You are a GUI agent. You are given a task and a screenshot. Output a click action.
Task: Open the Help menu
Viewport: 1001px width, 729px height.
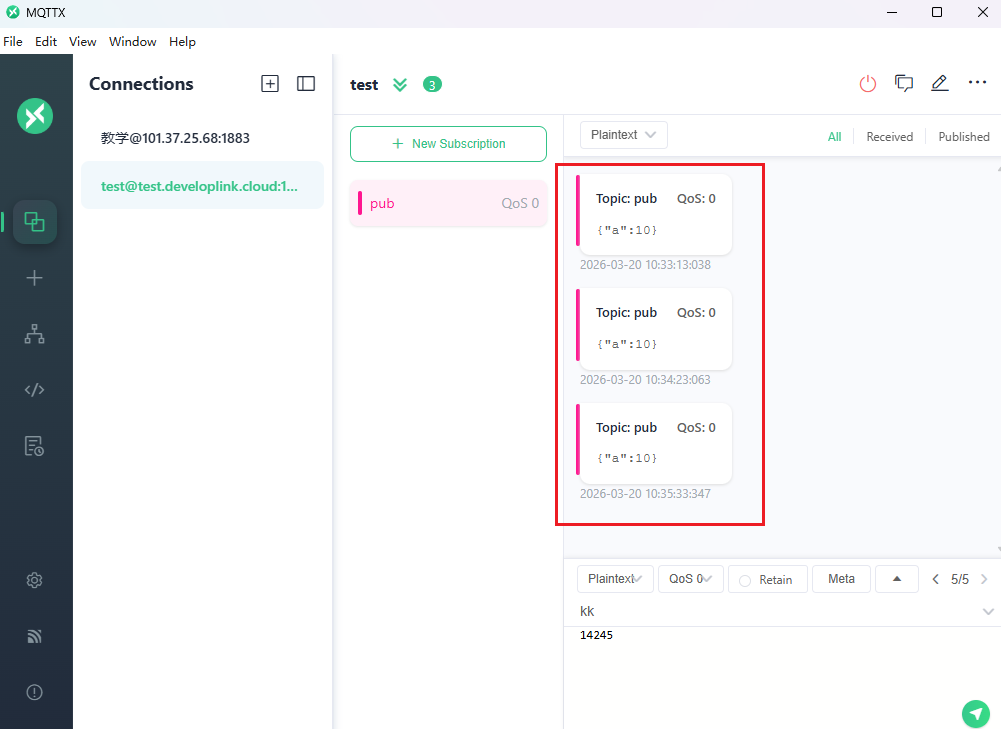182,42
